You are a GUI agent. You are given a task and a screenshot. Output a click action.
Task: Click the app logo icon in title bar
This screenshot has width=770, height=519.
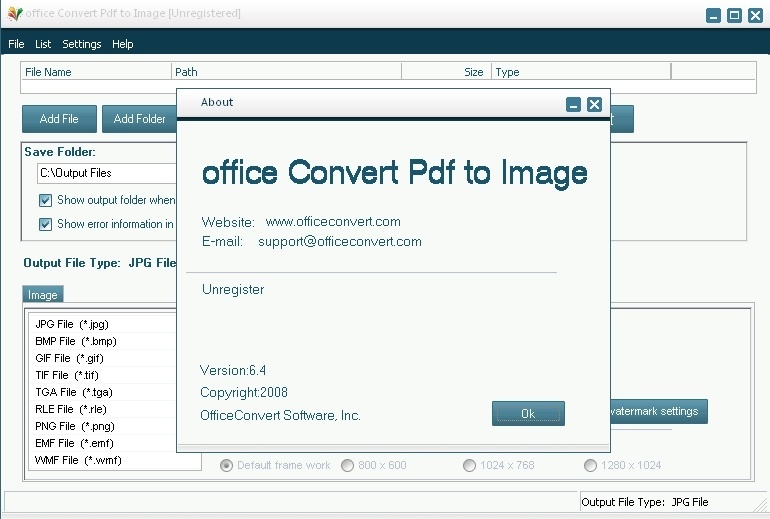pyautogui.click(x=15, y=14)
